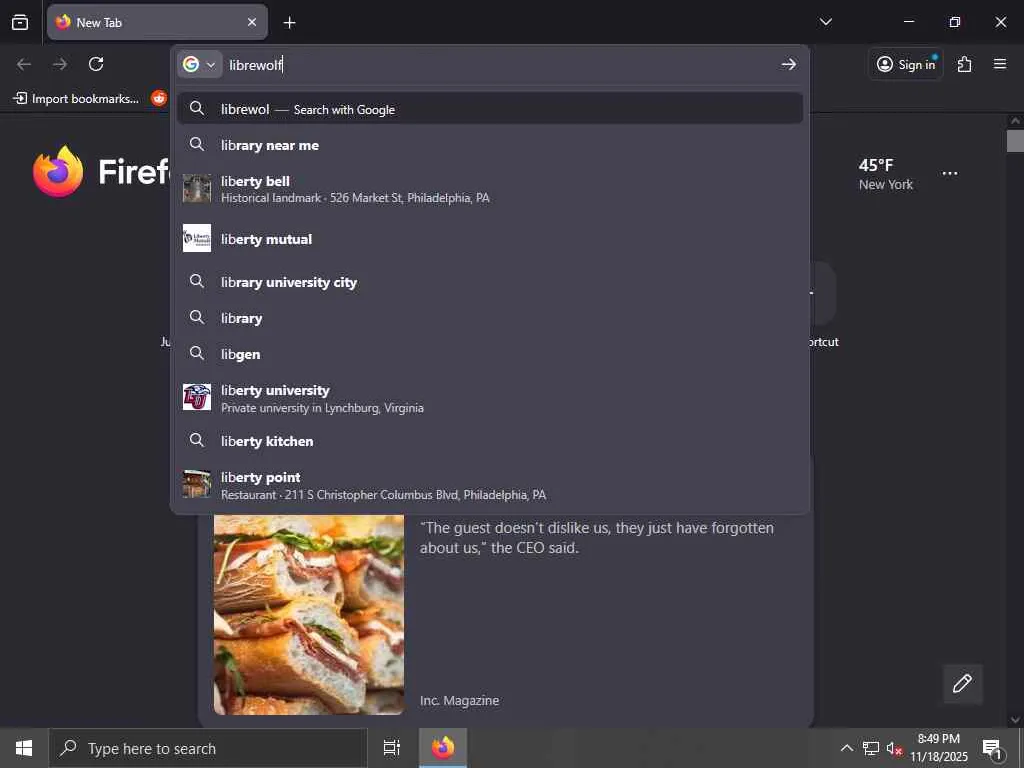Click the Liberty Mutual logo thumbnail
Viewport: 1024px width, 768px height.
coord(197,238)
